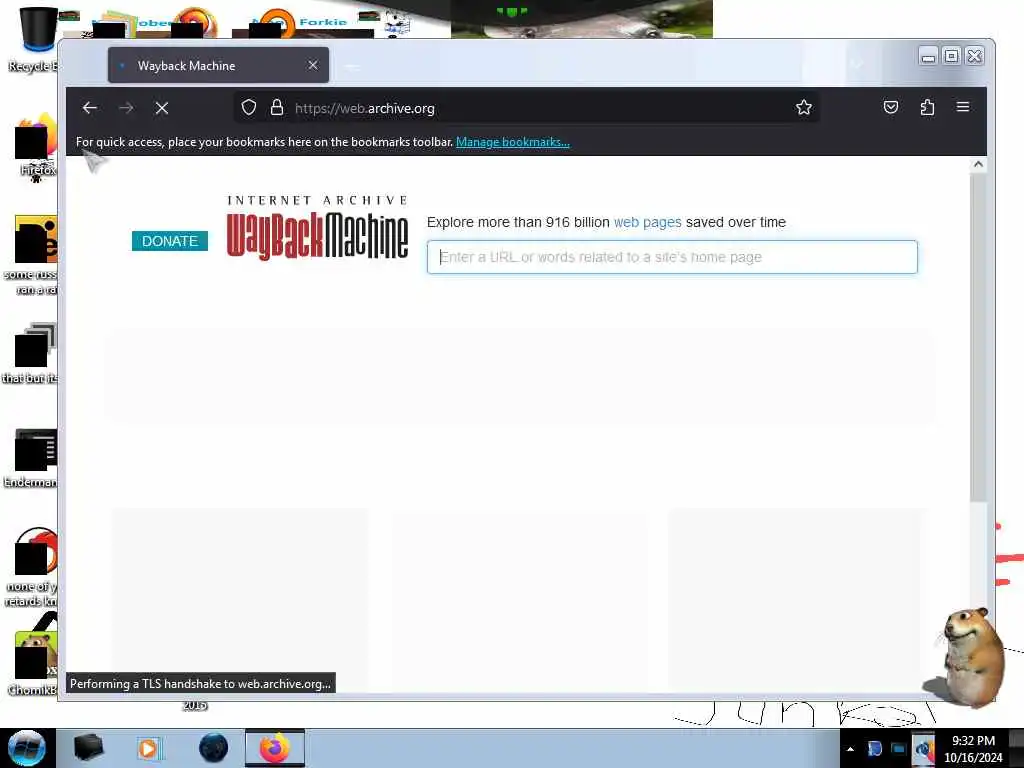
Task: Go back to the previous page
Action: tap(90, 108)
